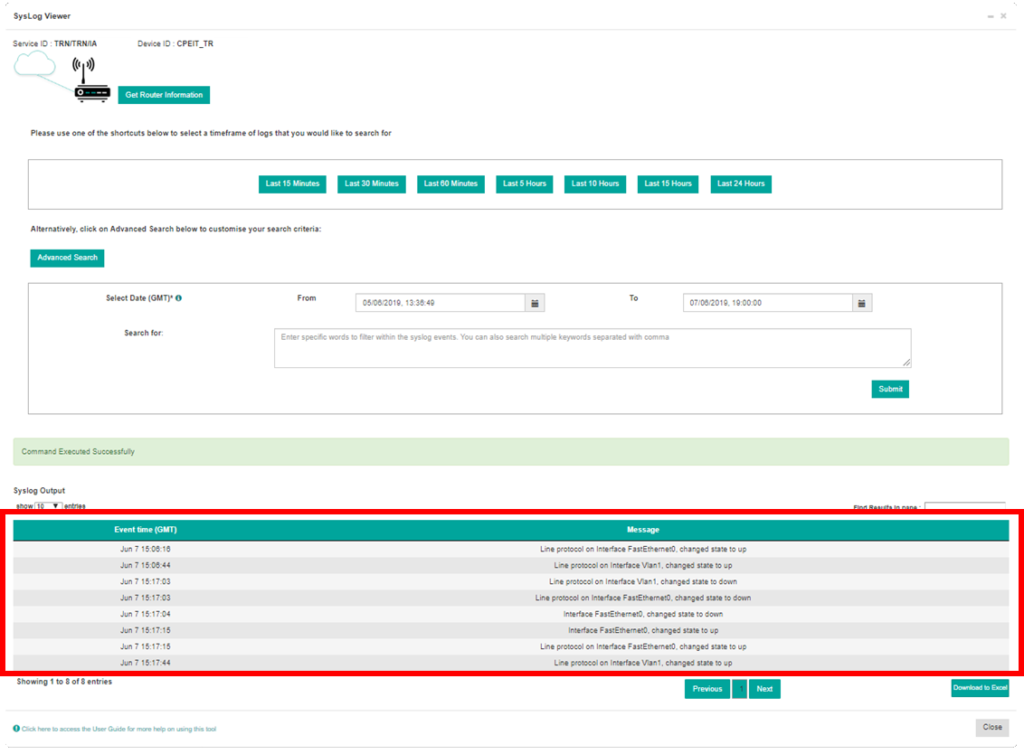This screenshot has height=754, width=1024.
Task: Select the Last 24 Hours shortcut
Action: [740, 184]
